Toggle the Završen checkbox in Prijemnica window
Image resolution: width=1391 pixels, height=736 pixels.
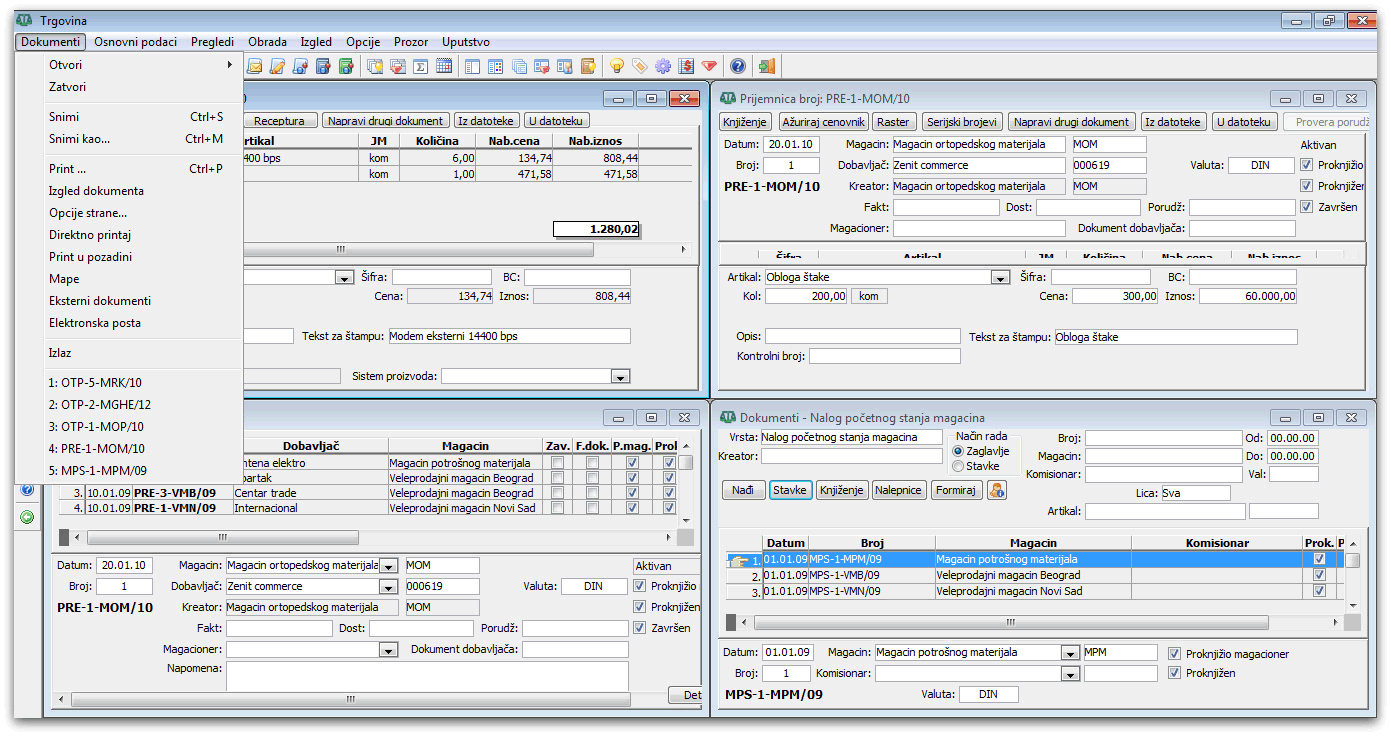tap(1306, 207)
